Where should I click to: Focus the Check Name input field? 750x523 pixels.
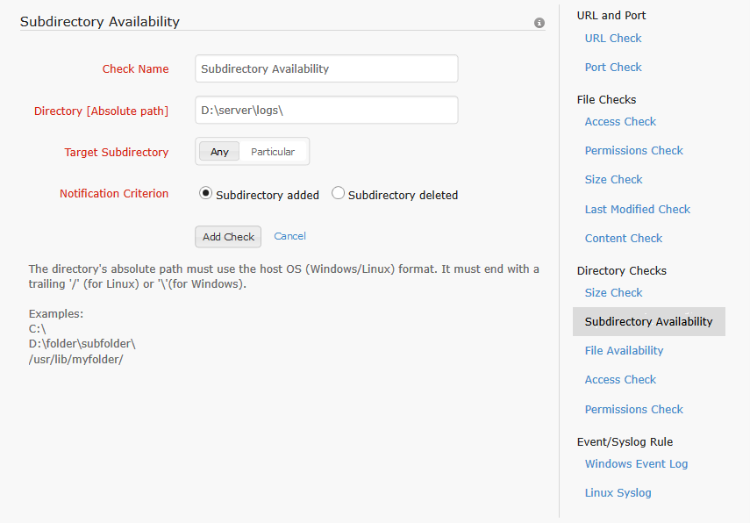coord(326,69)
